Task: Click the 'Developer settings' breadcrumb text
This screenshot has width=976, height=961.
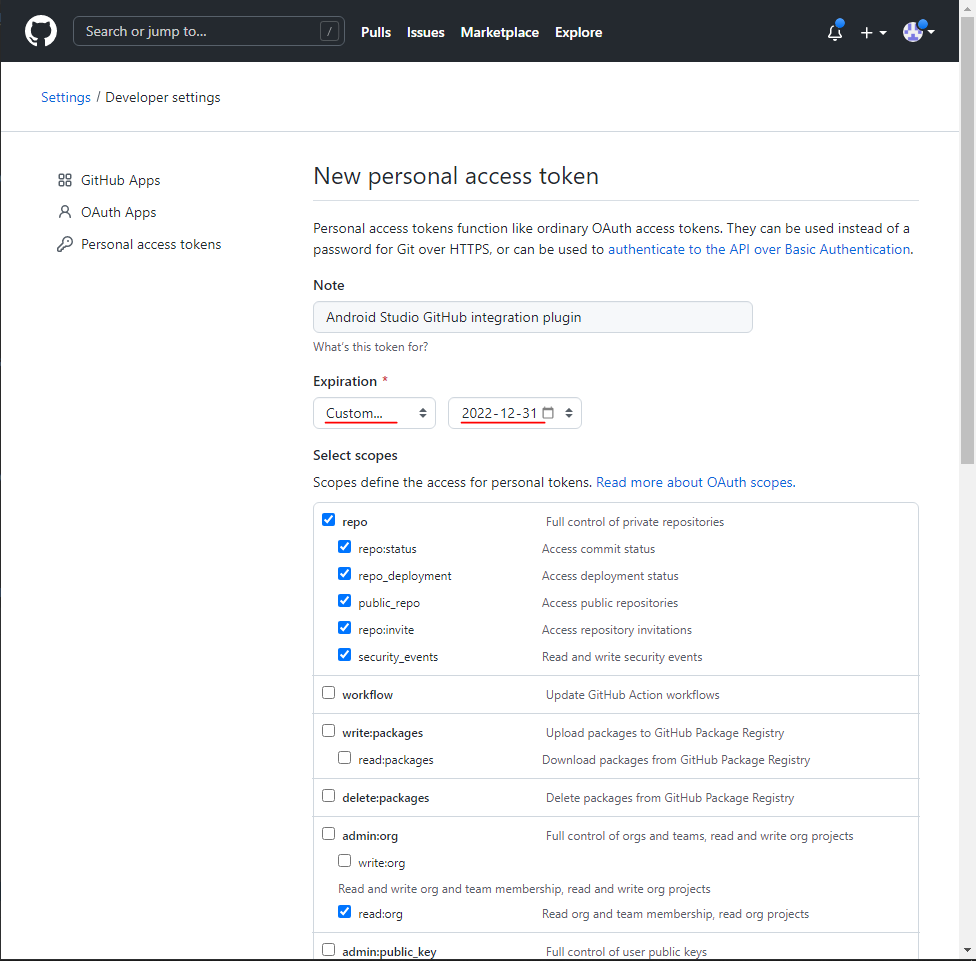Action: pyautogui.click(x=163, y=98)
